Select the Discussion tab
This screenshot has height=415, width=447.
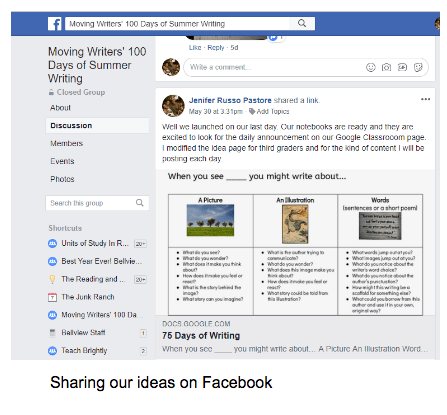pos(97,126)
